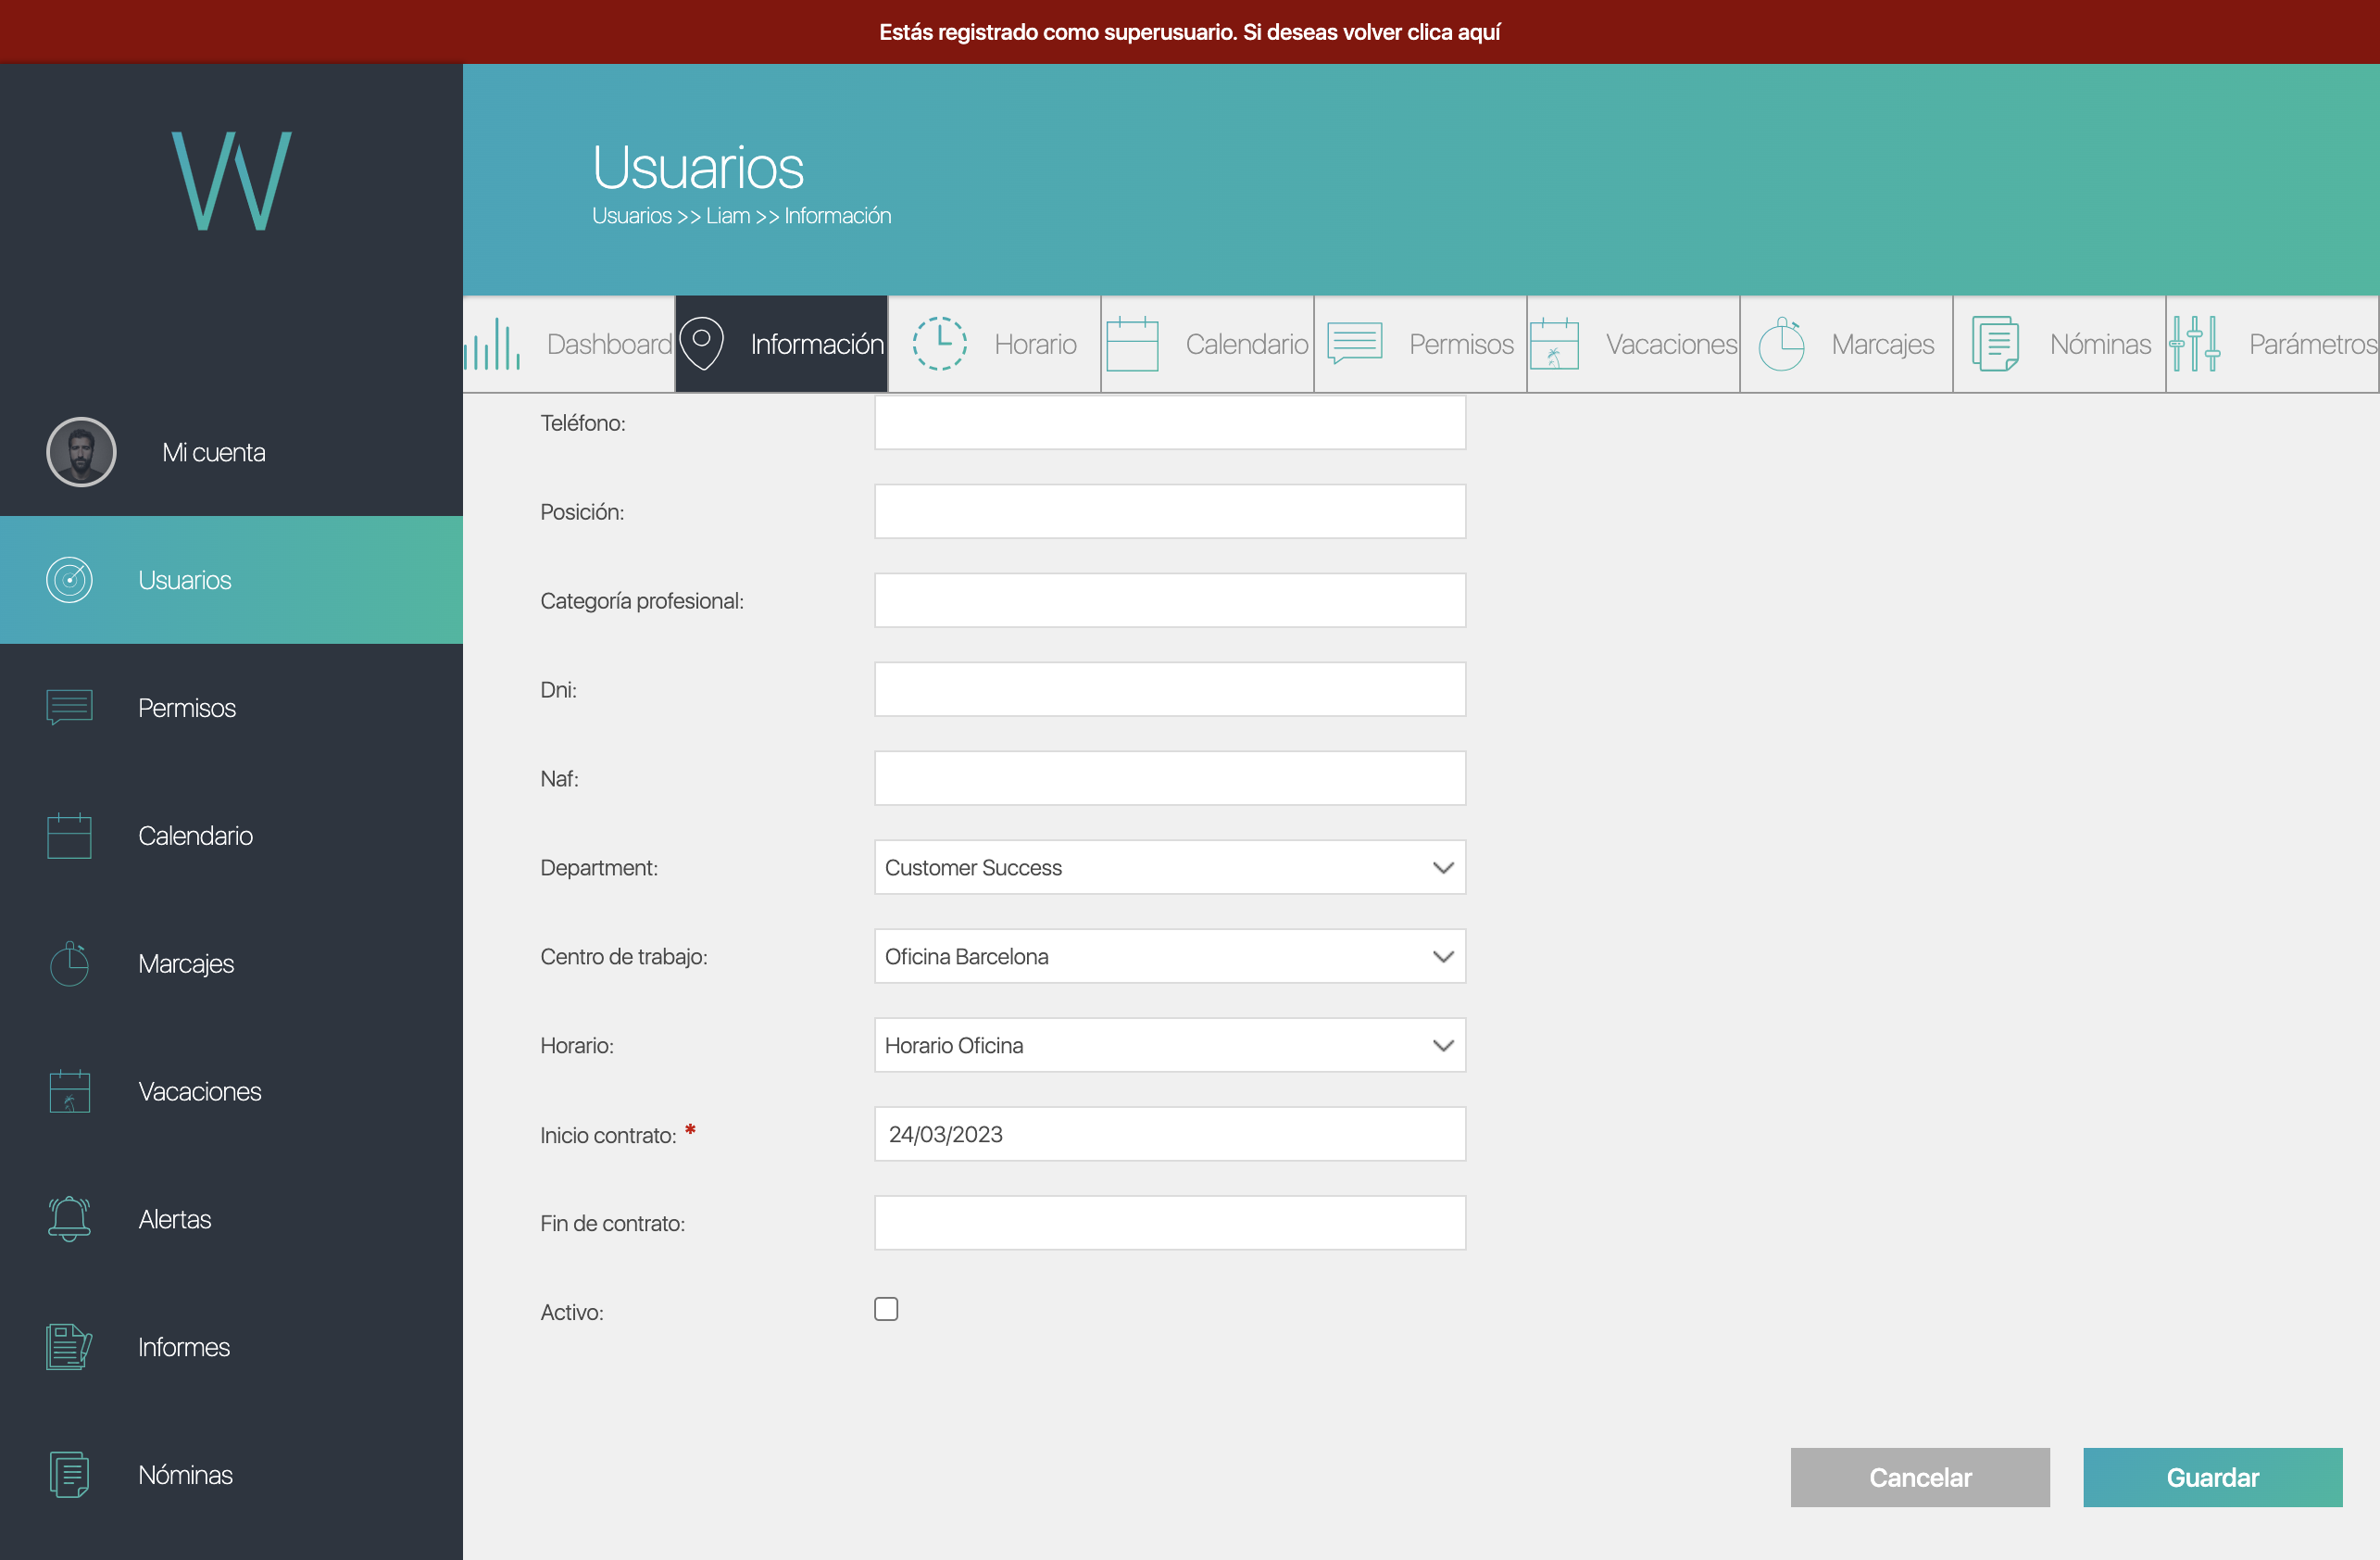Click the Liam breadcrumb link

pos(727,216)
